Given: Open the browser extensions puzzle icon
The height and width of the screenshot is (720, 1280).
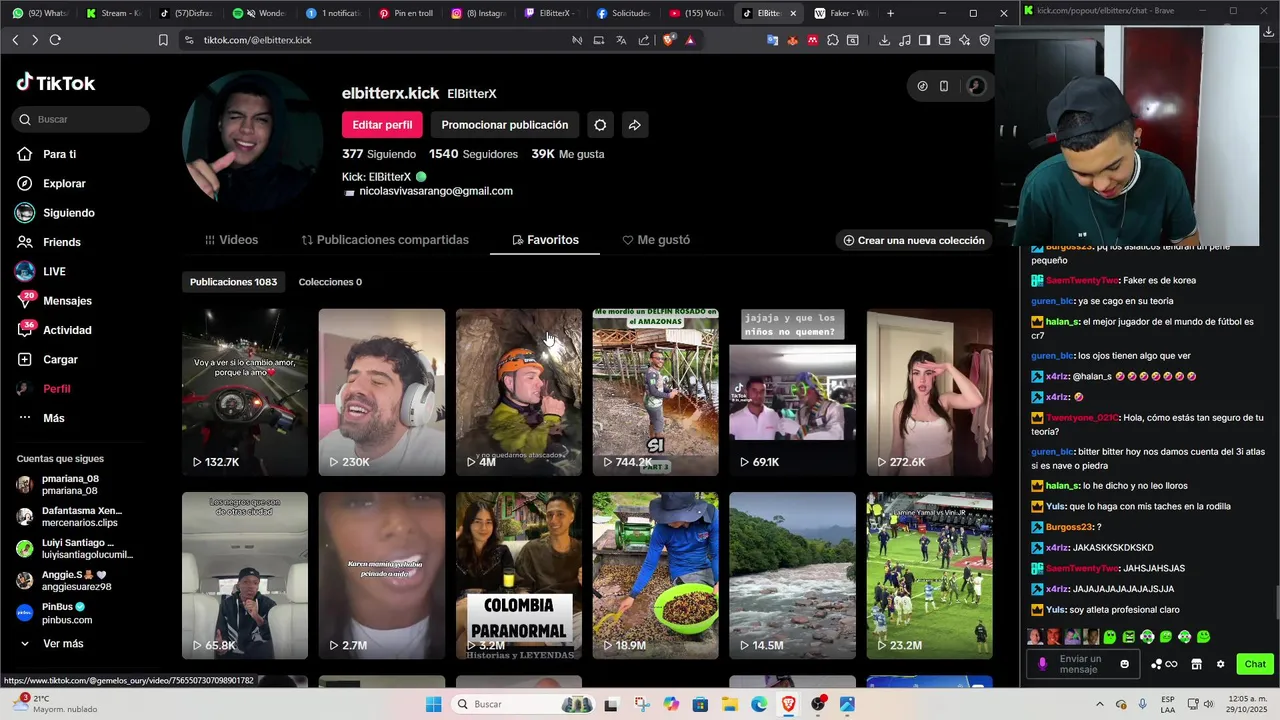Looking at the screenshot, I should (833, 40).
